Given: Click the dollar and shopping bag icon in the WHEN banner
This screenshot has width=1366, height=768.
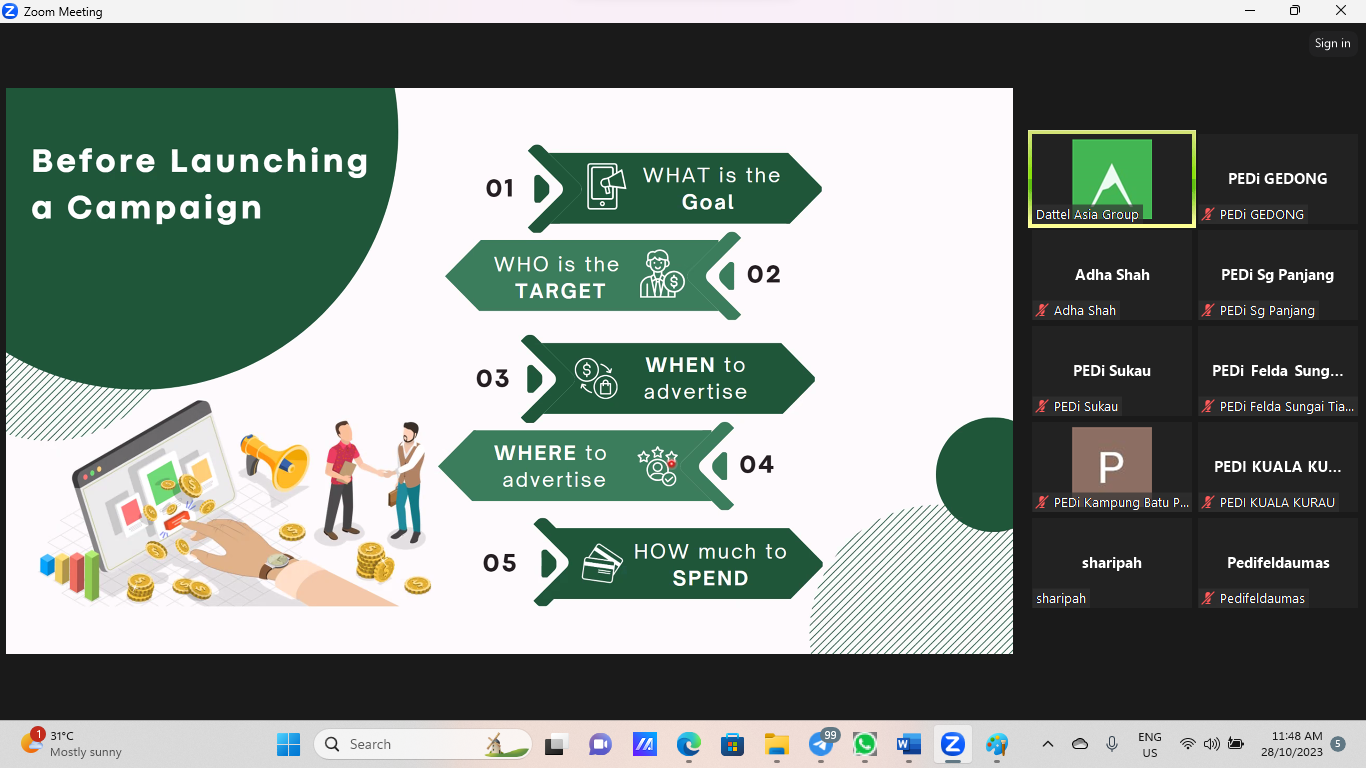Looking at the screenshot, I should pos(596,378).
